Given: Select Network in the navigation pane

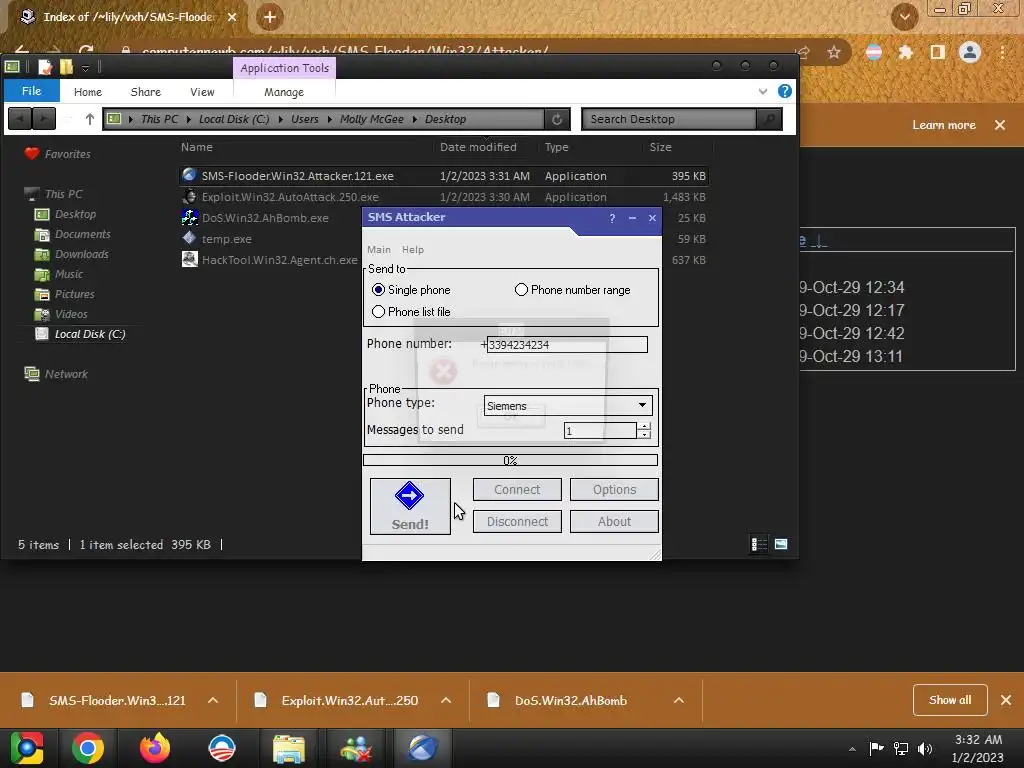Looking at the screenshot, I should pos(66,374).
